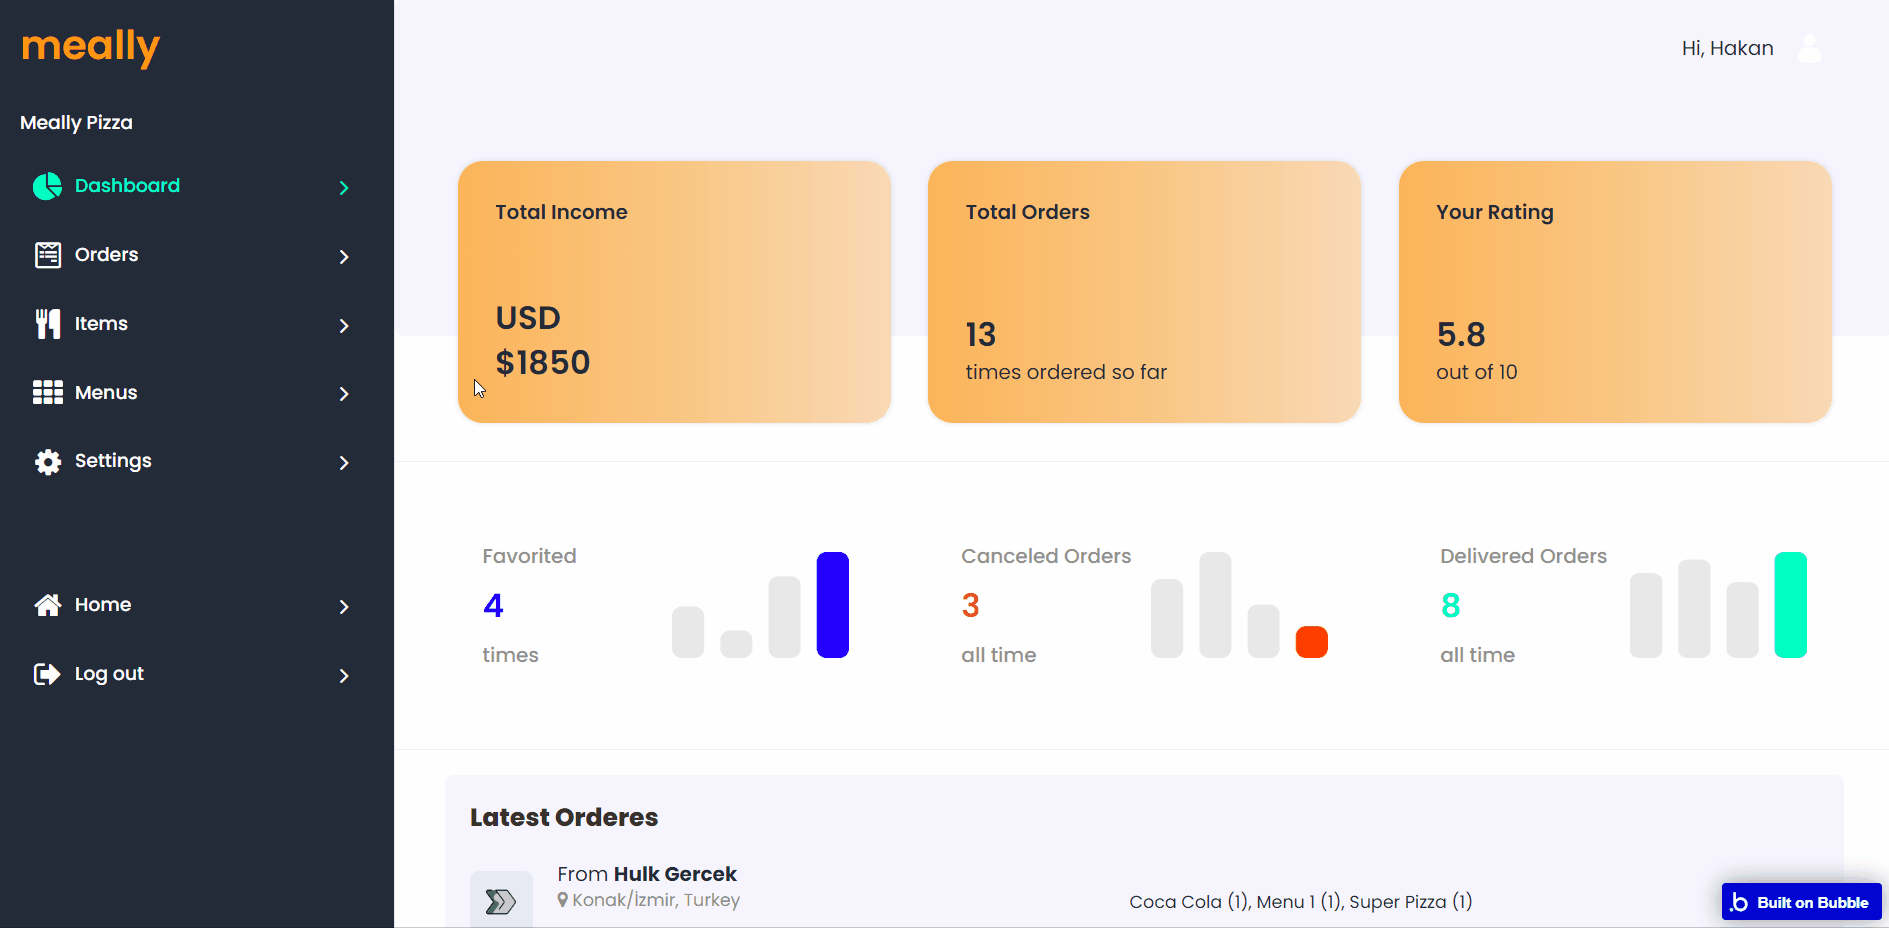Viewport: 1889px width, 928px height.
Task: Click the blue Favorited chart bar
Action: coord(832,605)
